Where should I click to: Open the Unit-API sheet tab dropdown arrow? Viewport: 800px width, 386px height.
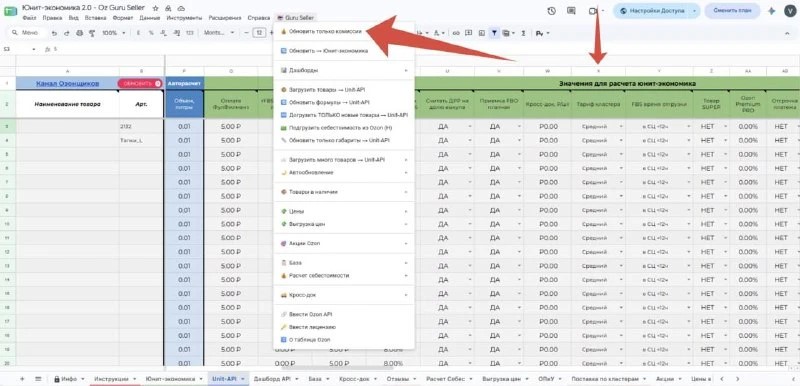pyautogui.click(x=242, y=379)
